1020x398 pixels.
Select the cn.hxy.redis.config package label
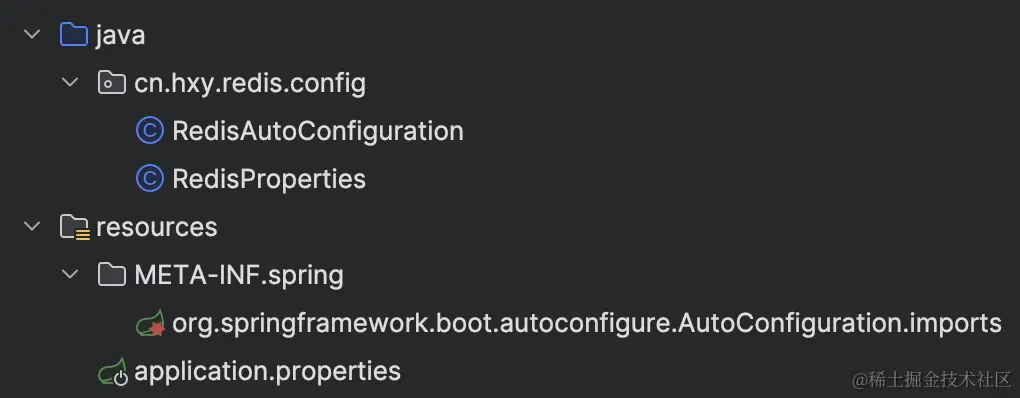pyautogui.click(x=250, y=83)
